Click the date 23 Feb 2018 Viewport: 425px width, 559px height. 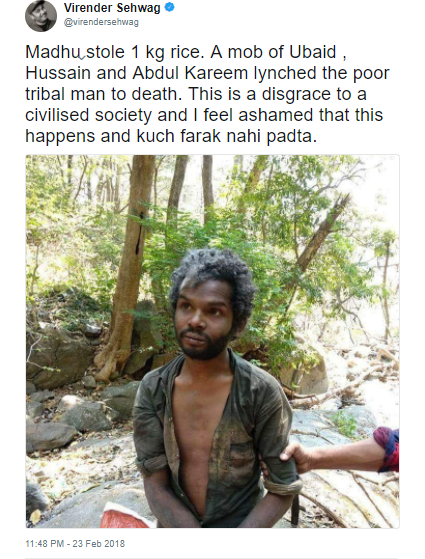99,544
